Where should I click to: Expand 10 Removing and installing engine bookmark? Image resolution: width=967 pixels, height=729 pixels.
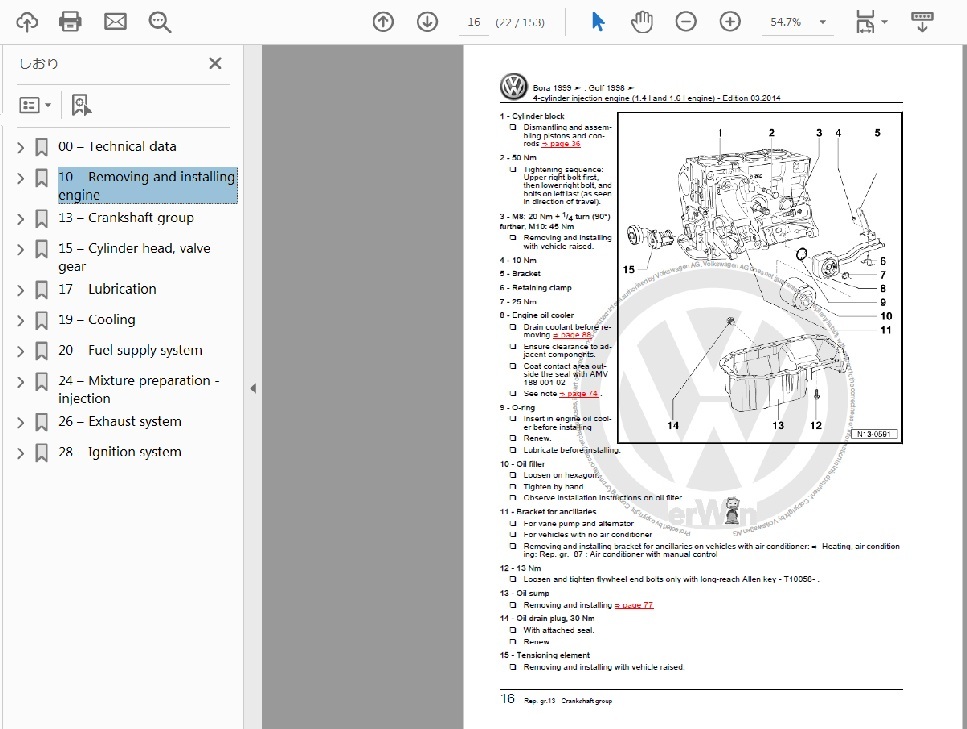coord(20,178)
